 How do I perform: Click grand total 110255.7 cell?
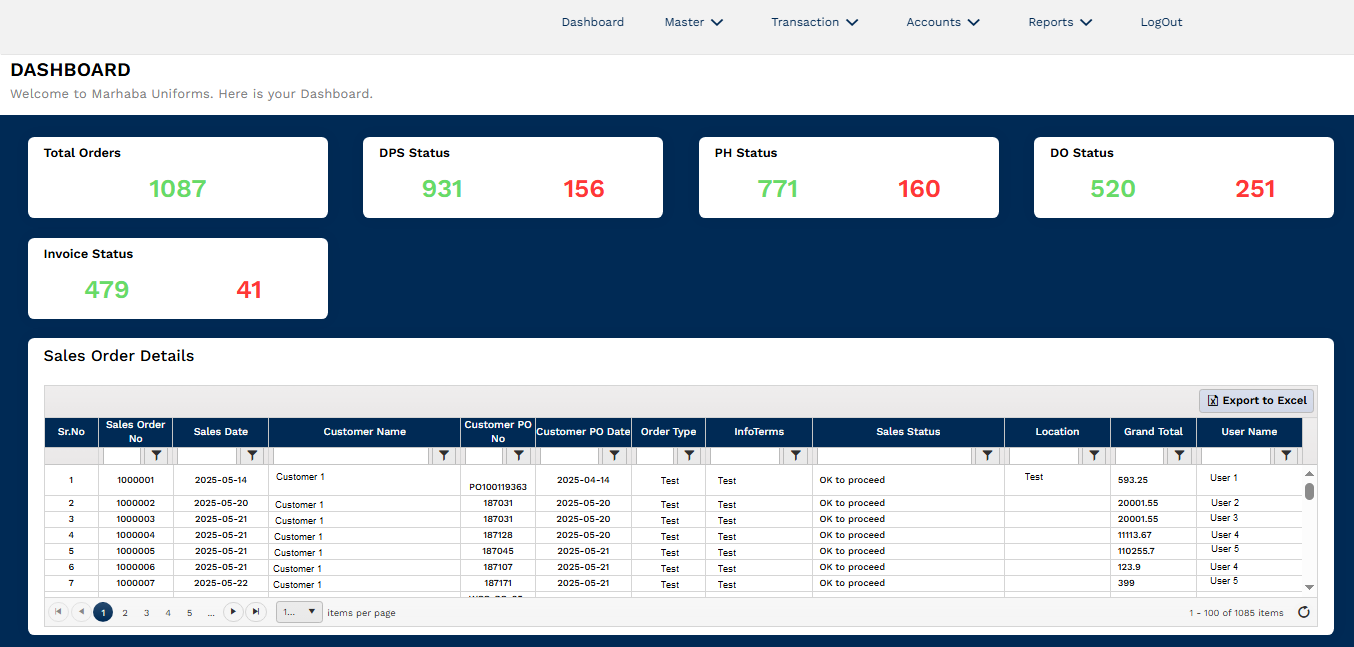pyautogui.click(x=1153, y=551)
